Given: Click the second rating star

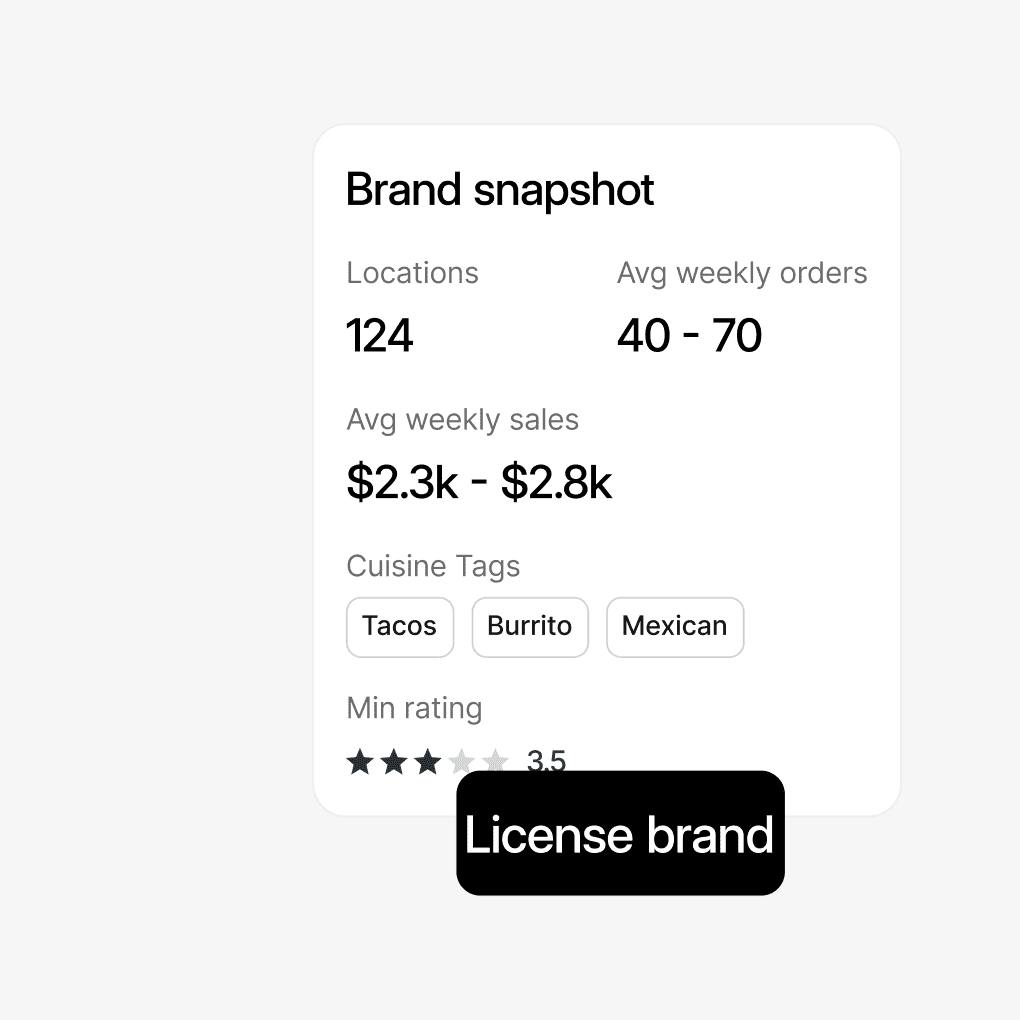Looking at the screenshot, I should click(394, 762).
